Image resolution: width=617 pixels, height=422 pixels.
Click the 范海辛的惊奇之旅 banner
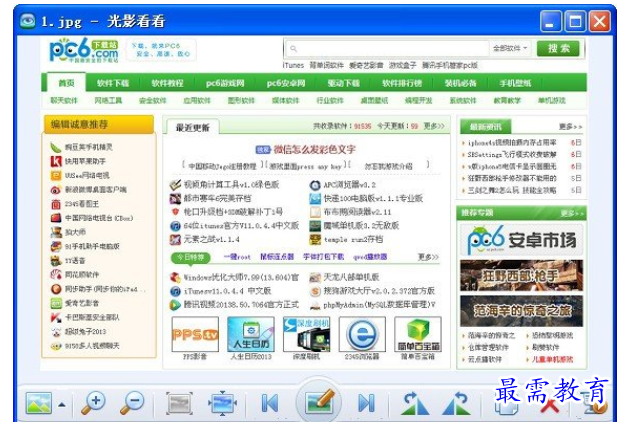click(x=521, y=311)
